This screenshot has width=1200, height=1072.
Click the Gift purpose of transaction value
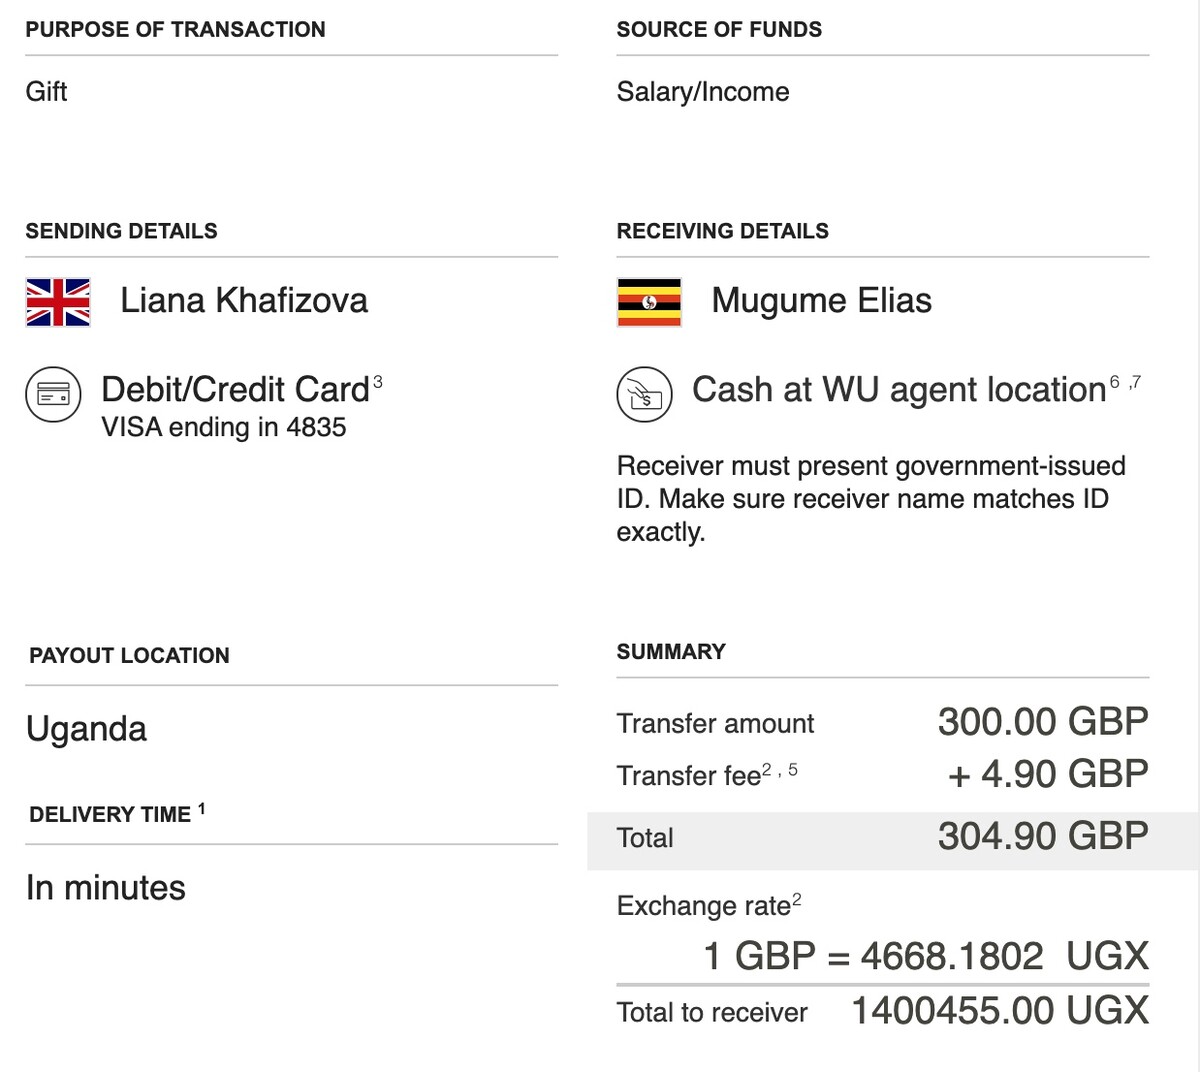(x=46, y=91)
